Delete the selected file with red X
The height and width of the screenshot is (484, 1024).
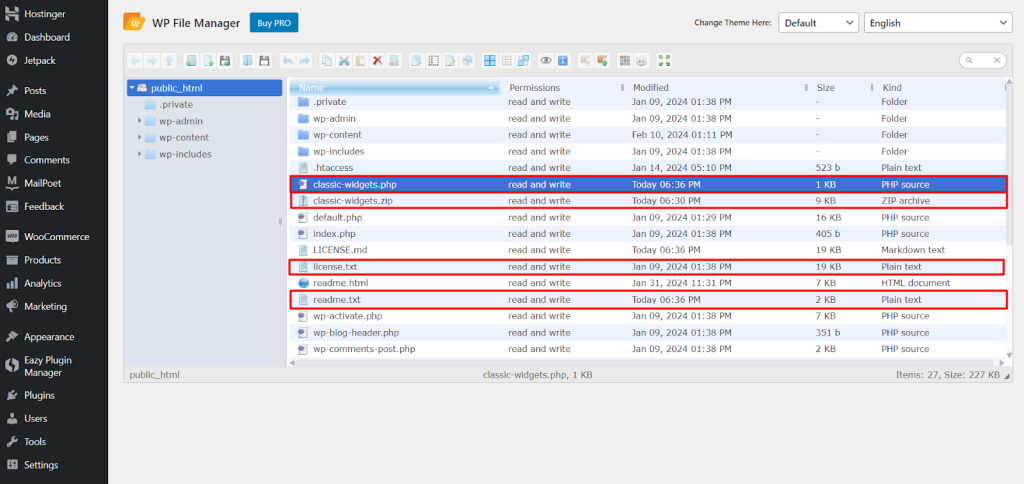coord(377,61)
